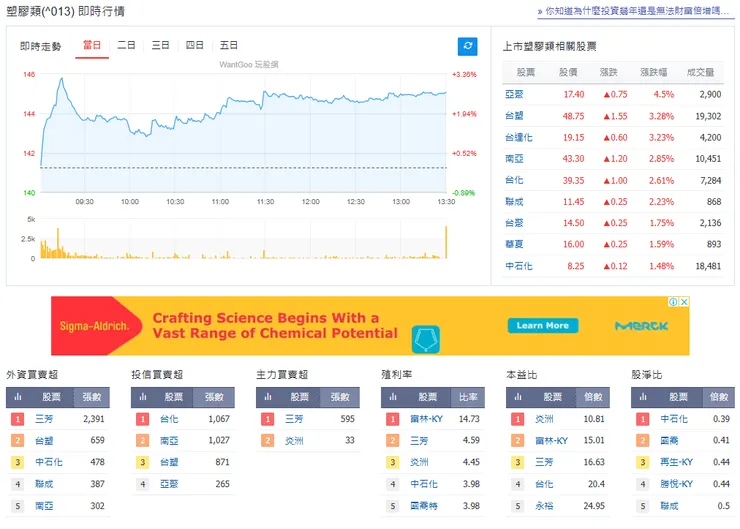This screenshot has width=740, height=529.
Task: Switch chart to 四日 tab
Action: 194,45
